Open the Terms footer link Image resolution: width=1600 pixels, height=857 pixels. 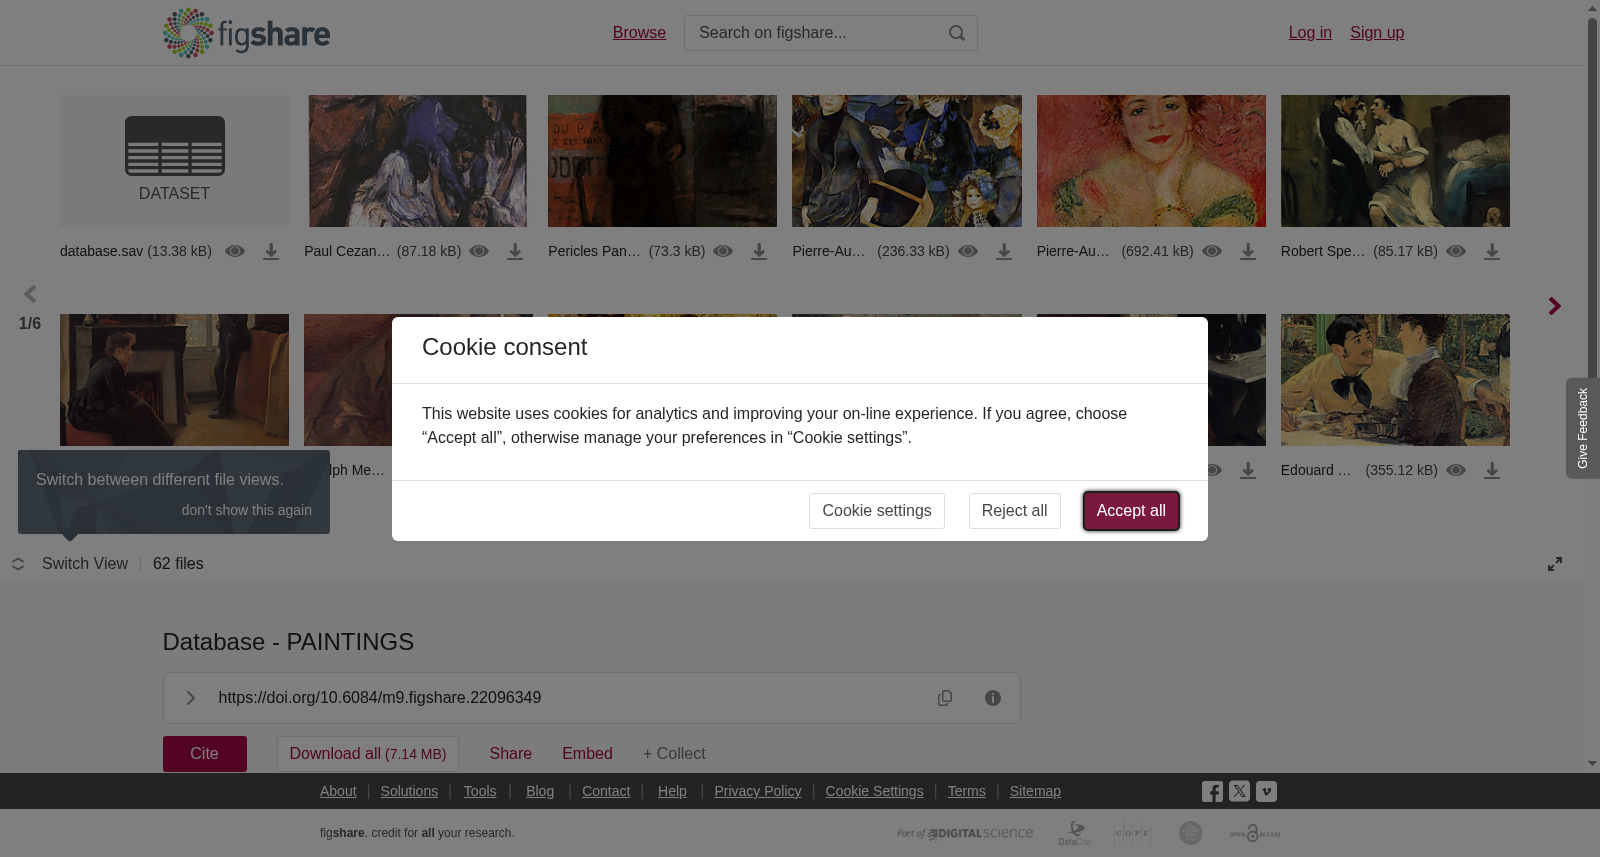[x=966, y=791]
